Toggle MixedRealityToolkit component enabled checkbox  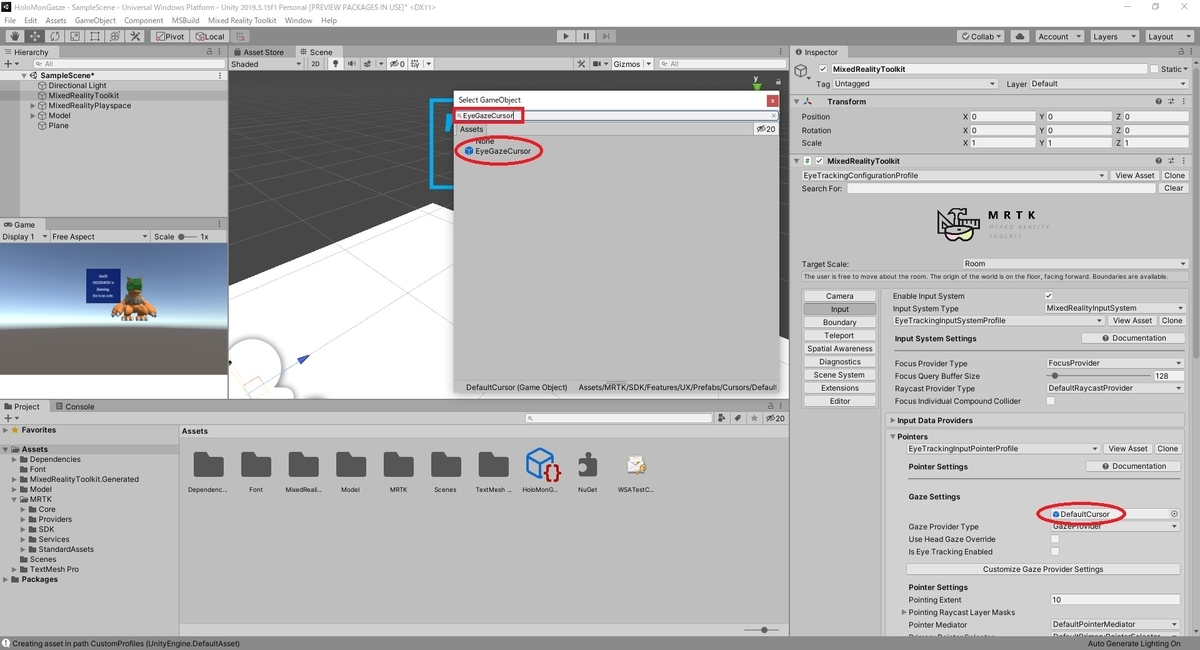coord(820,160)
